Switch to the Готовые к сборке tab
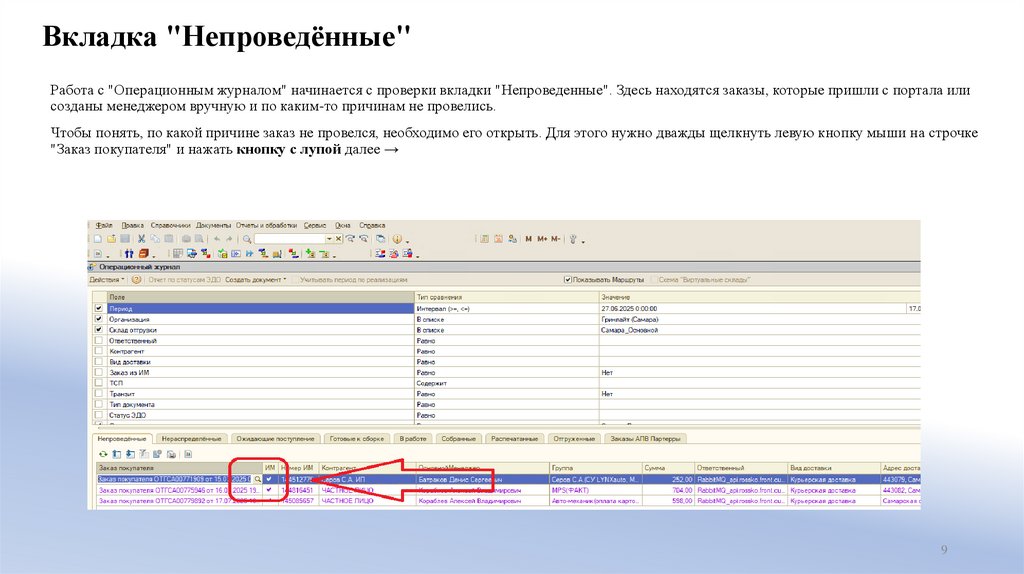Screen dimensions: 1024x574 [357, 439]
